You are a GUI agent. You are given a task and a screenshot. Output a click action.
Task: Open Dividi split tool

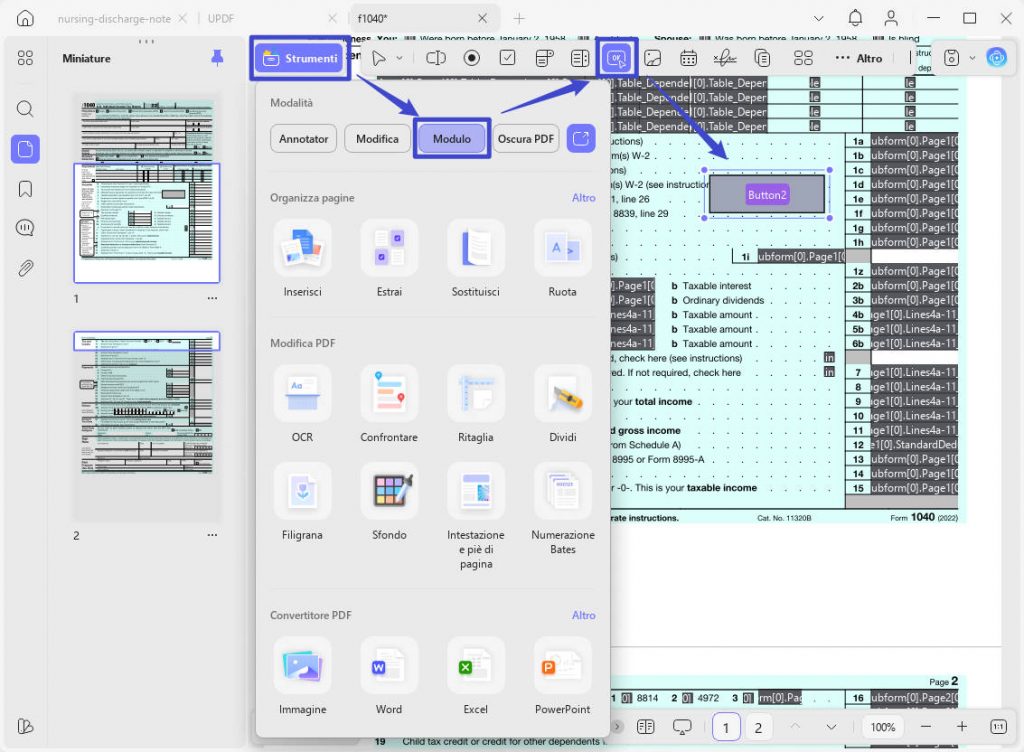click(562, 405)
